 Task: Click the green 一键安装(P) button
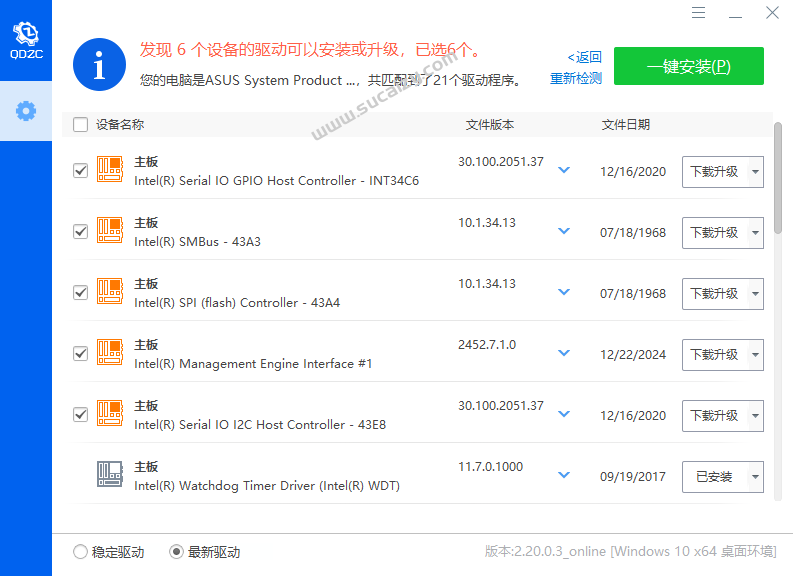point(688,67)
